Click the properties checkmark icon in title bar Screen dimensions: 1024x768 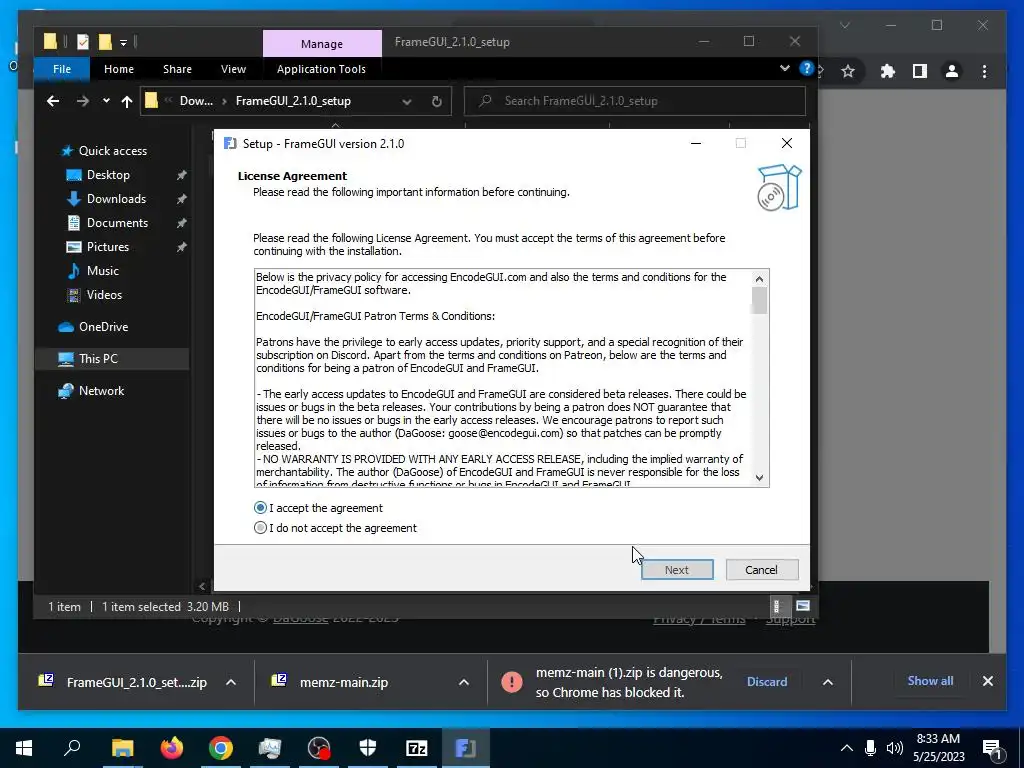(x=83, y=42)
